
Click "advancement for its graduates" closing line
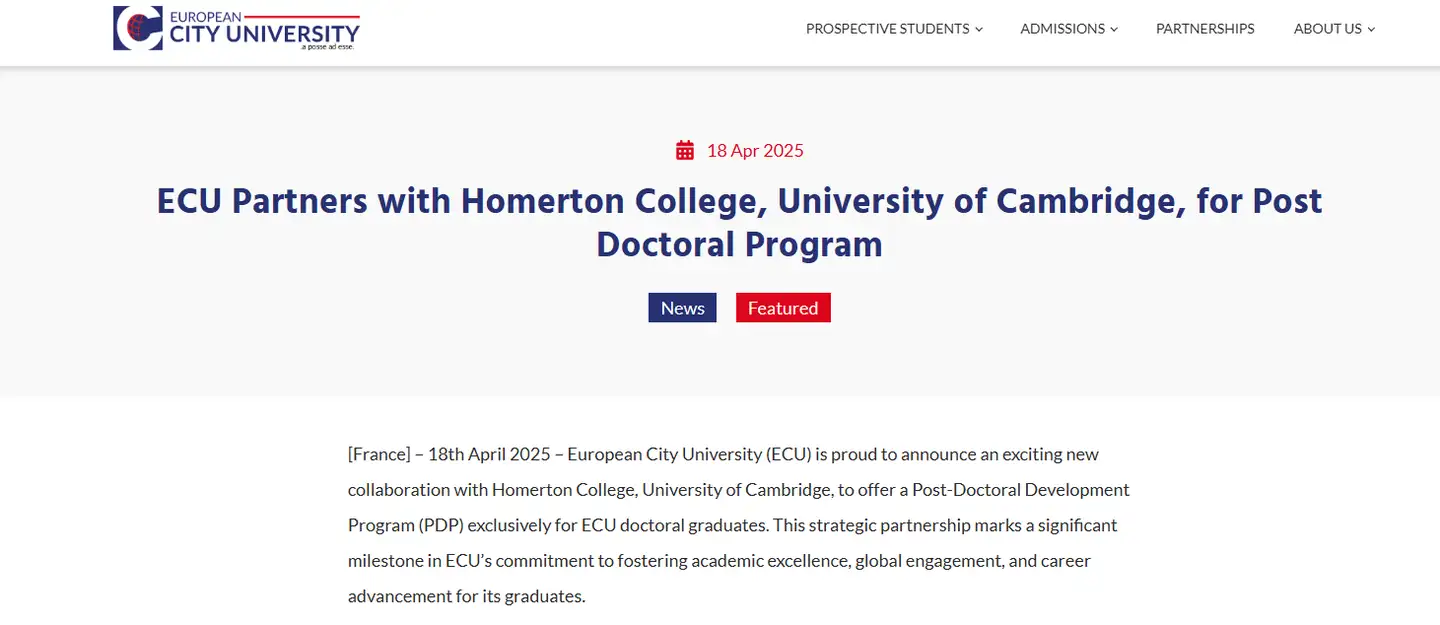click(x=466, y=596)
